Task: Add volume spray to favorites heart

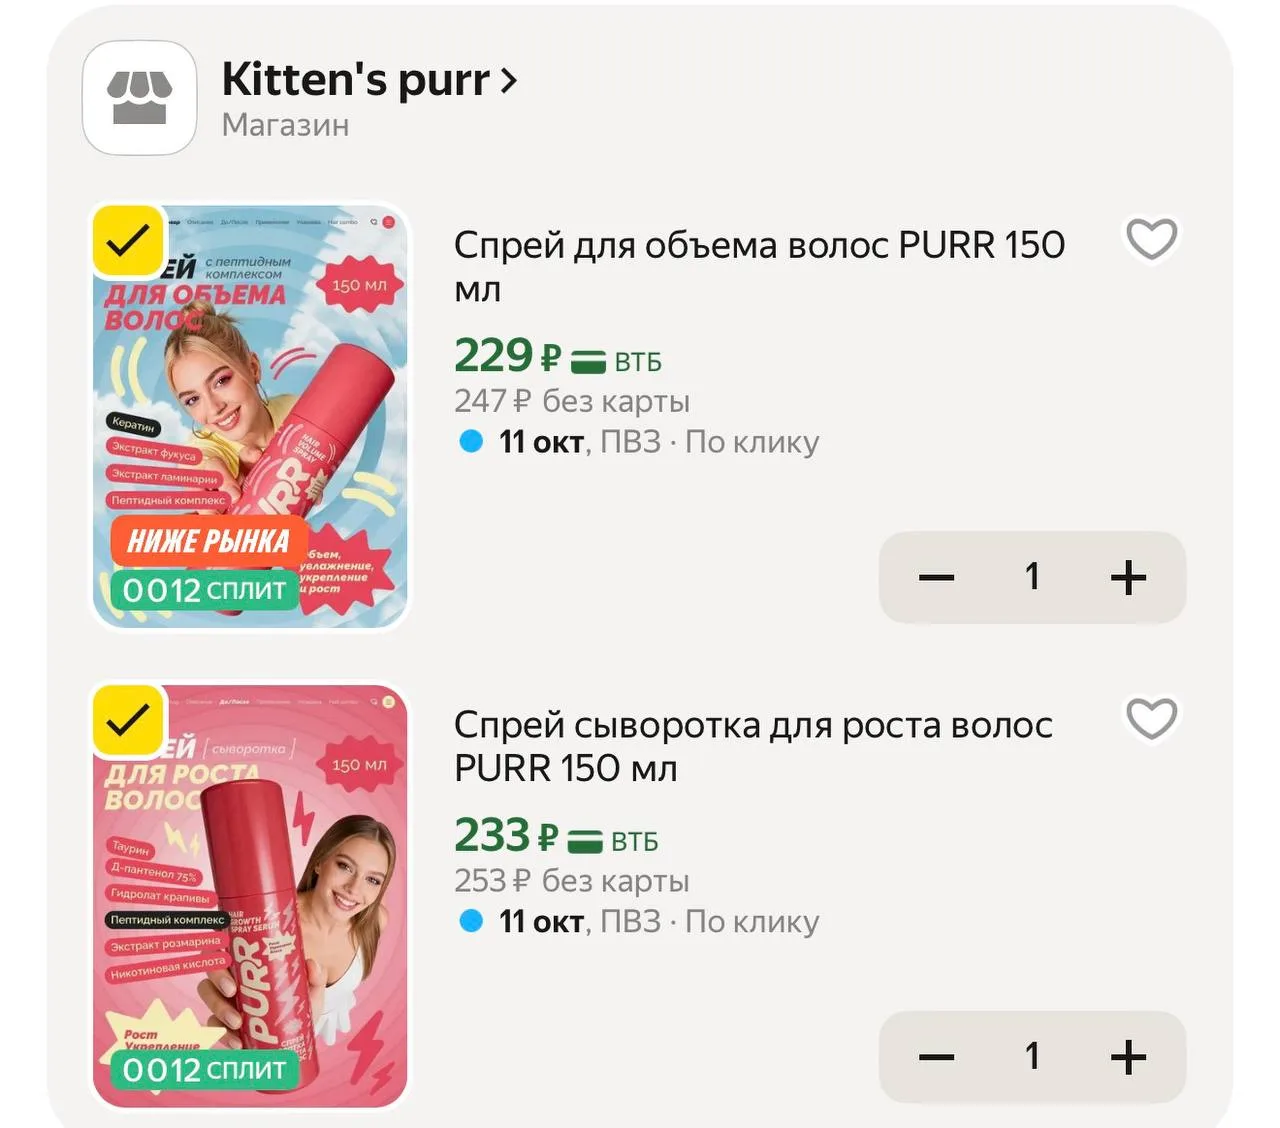Action: (x=1152, y=239)
